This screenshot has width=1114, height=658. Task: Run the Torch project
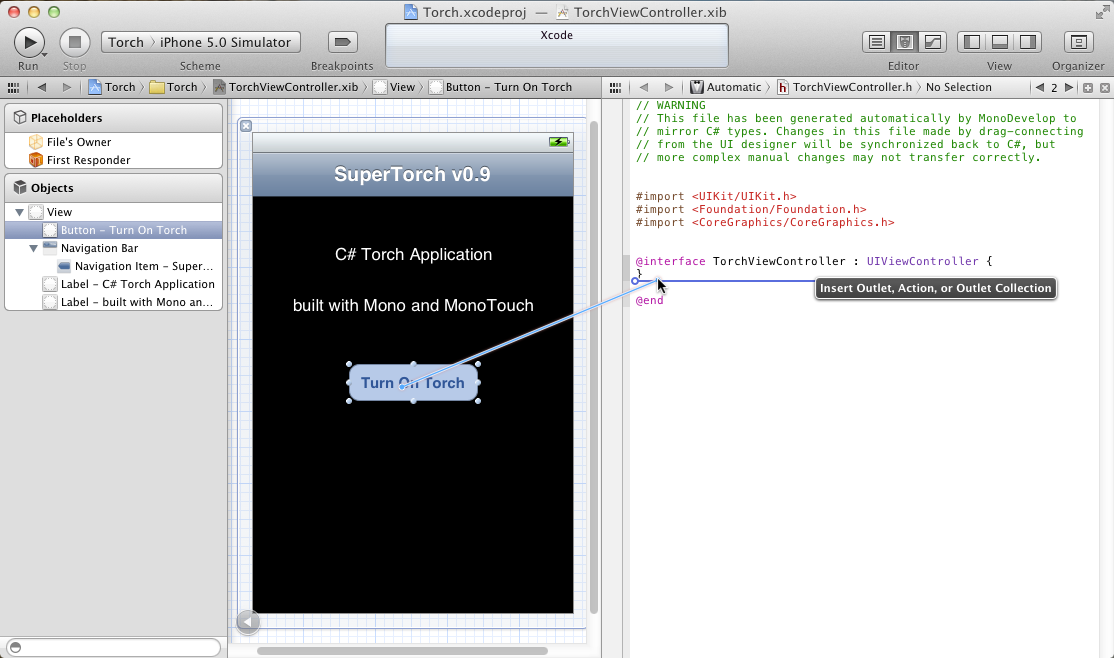(x=28, y=42)
